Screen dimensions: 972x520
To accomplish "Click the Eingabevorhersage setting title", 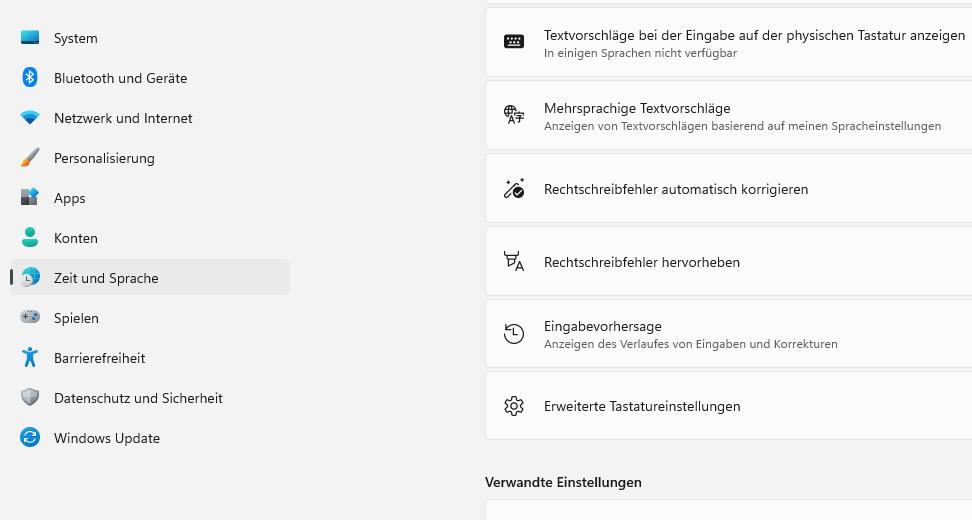I will (602, 326).
